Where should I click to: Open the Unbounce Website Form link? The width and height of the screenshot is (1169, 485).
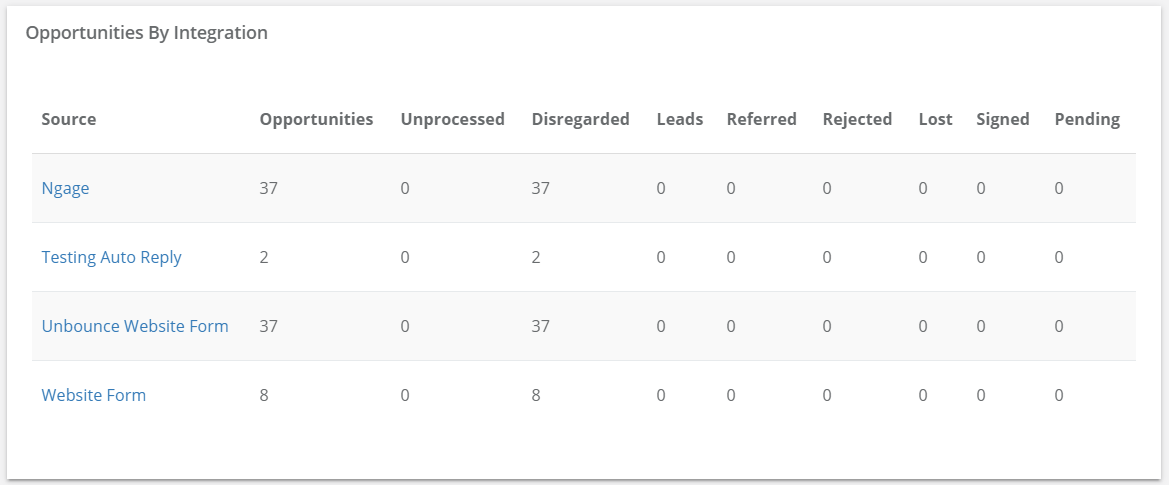[135, 326]
